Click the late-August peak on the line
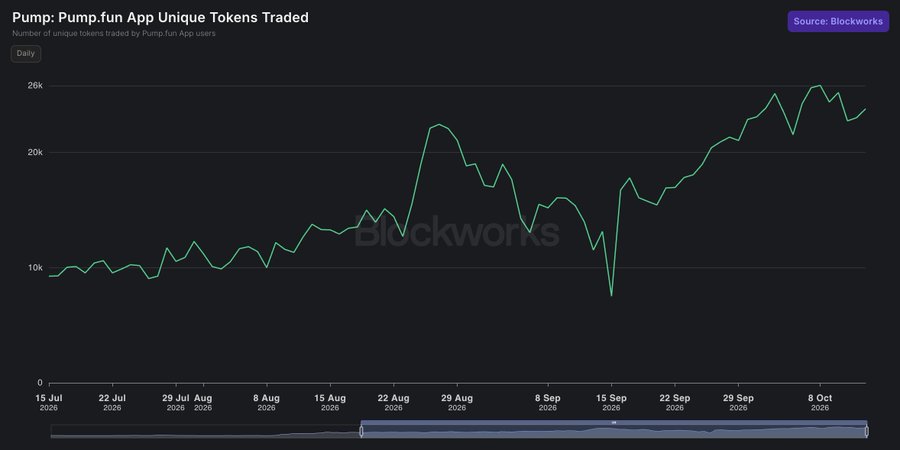This screenshot has height=450, width=900. tap(439, 125)
